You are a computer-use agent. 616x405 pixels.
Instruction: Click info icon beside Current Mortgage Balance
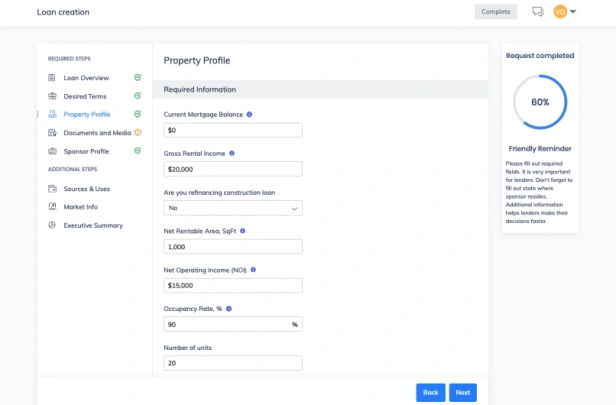click(249, 114)
